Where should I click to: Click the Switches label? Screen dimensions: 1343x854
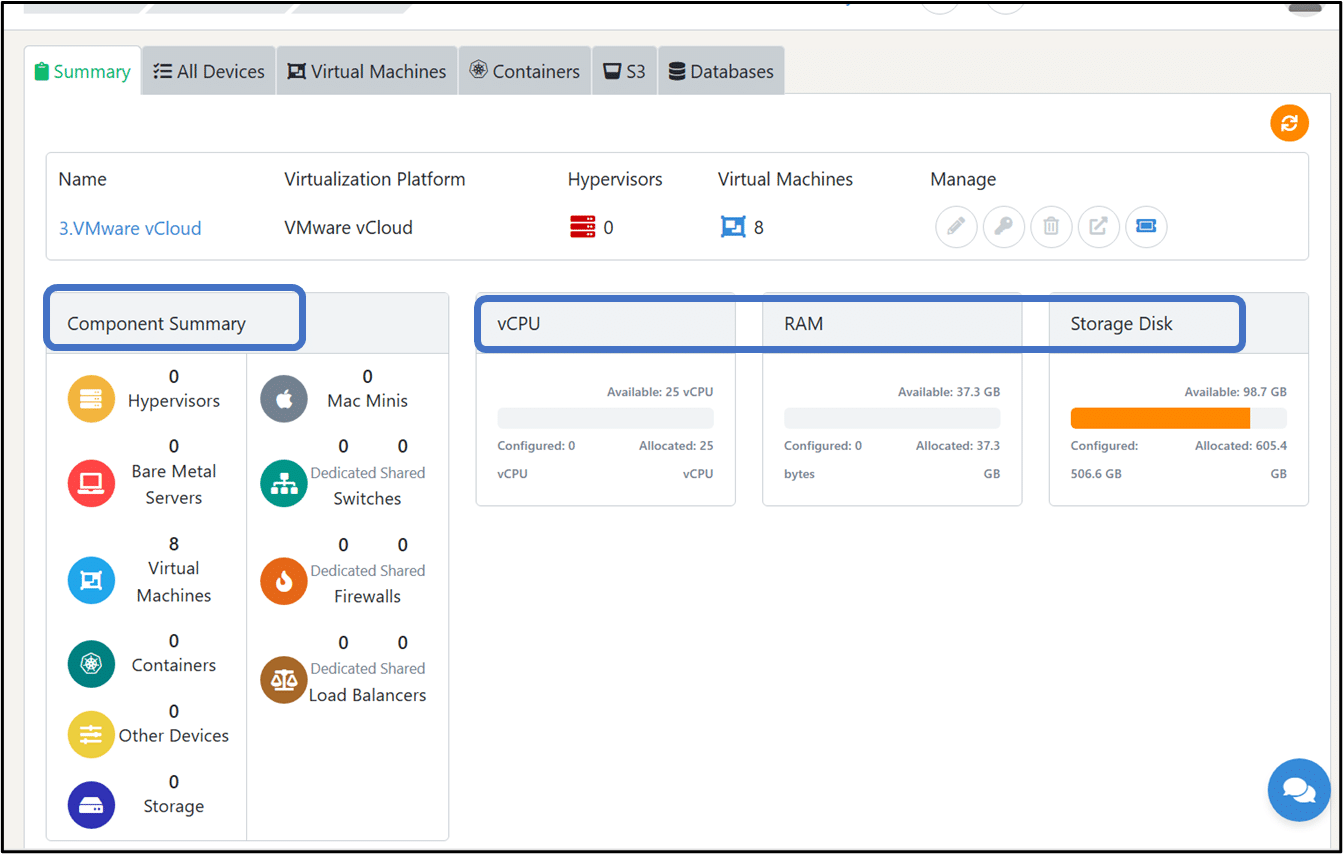(x=367, y=498)
